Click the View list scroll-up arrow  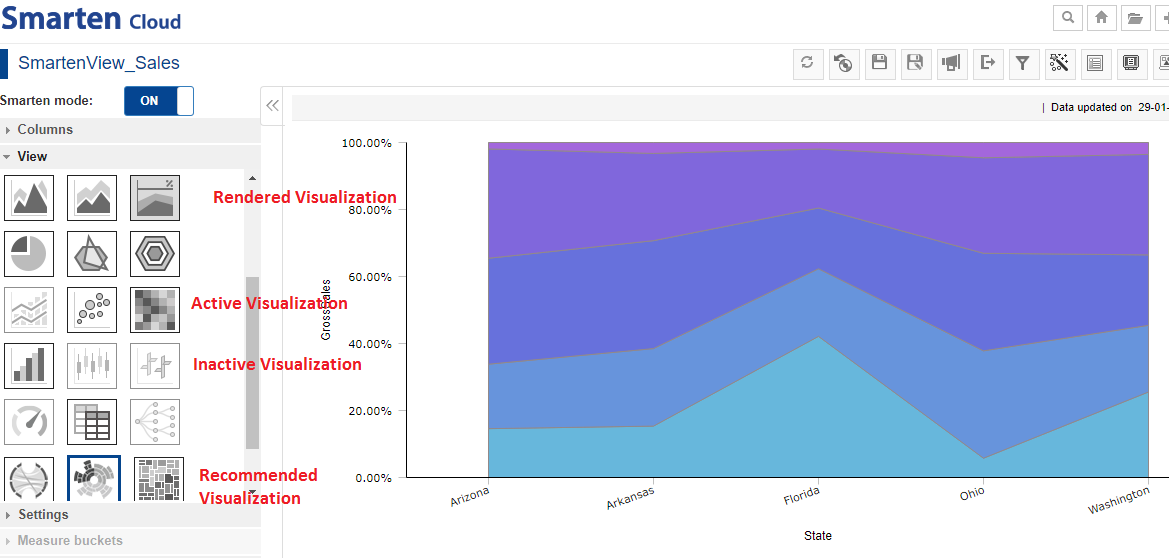(252, 178)
